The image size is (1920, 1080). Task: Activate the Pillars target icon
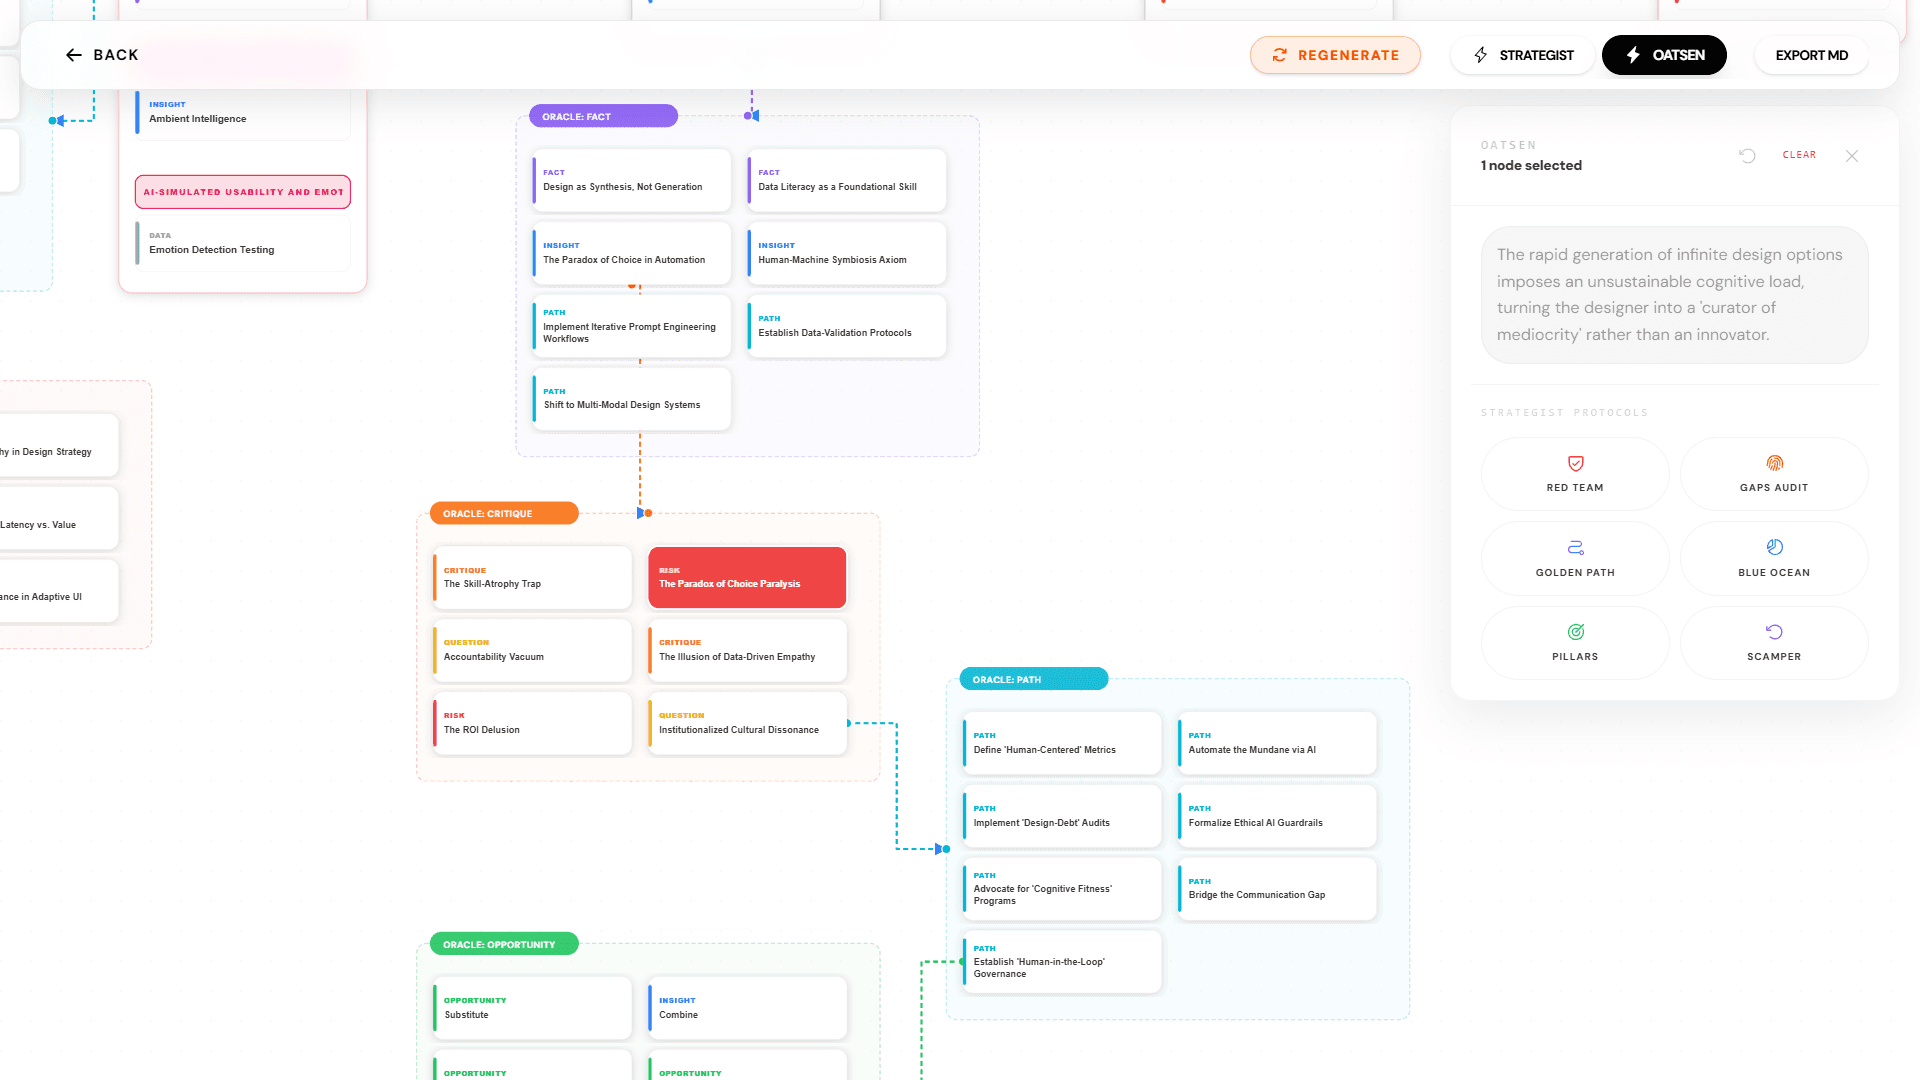point(1575,632)
